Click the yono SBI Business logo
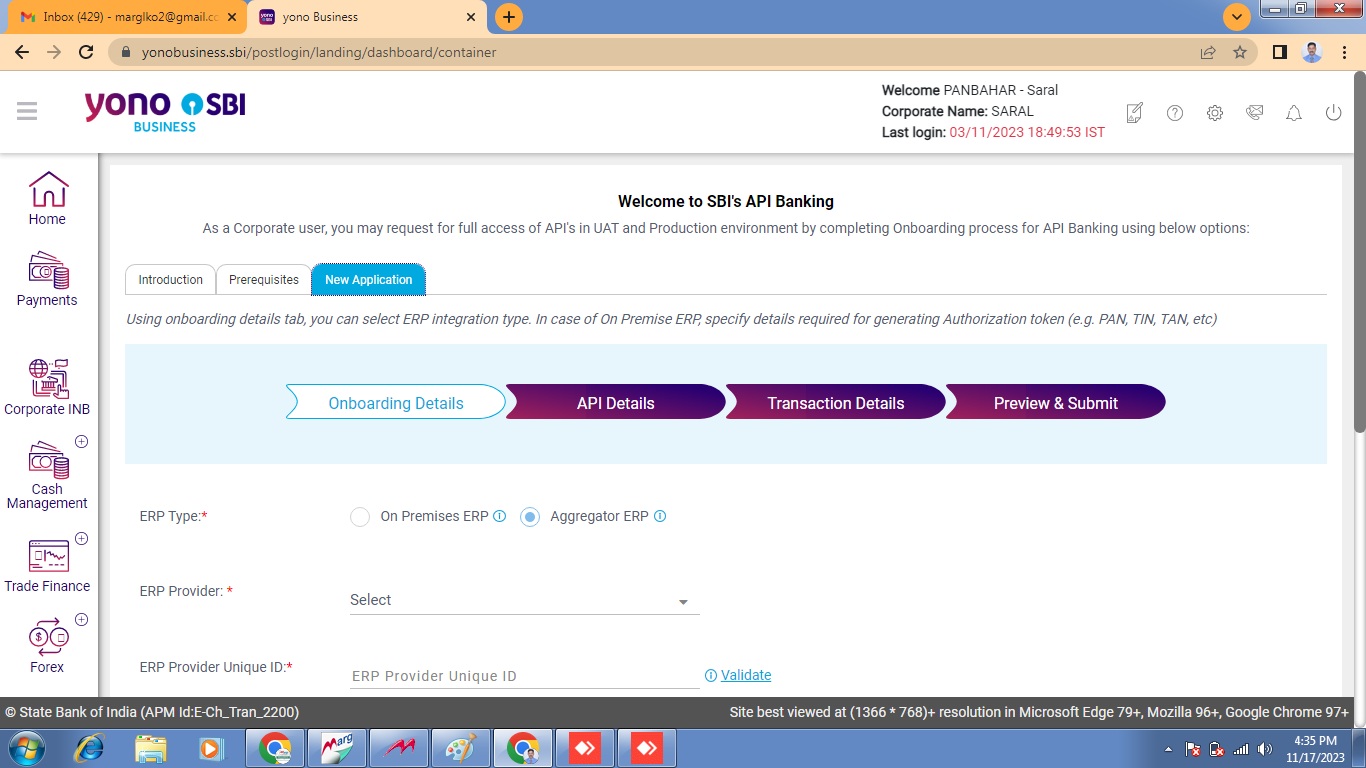This screenshot has height=768, width=1366. point(165,111)
